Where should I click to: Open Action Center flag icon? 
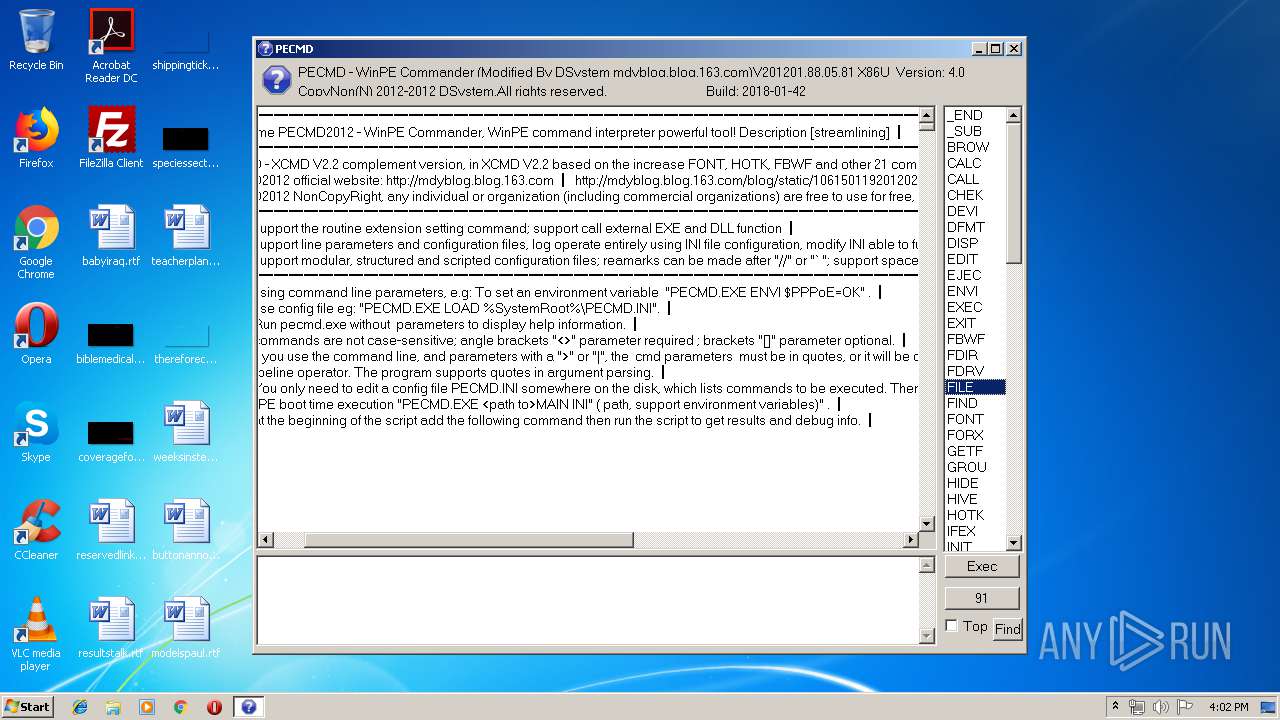click(x=1184, y=707)
